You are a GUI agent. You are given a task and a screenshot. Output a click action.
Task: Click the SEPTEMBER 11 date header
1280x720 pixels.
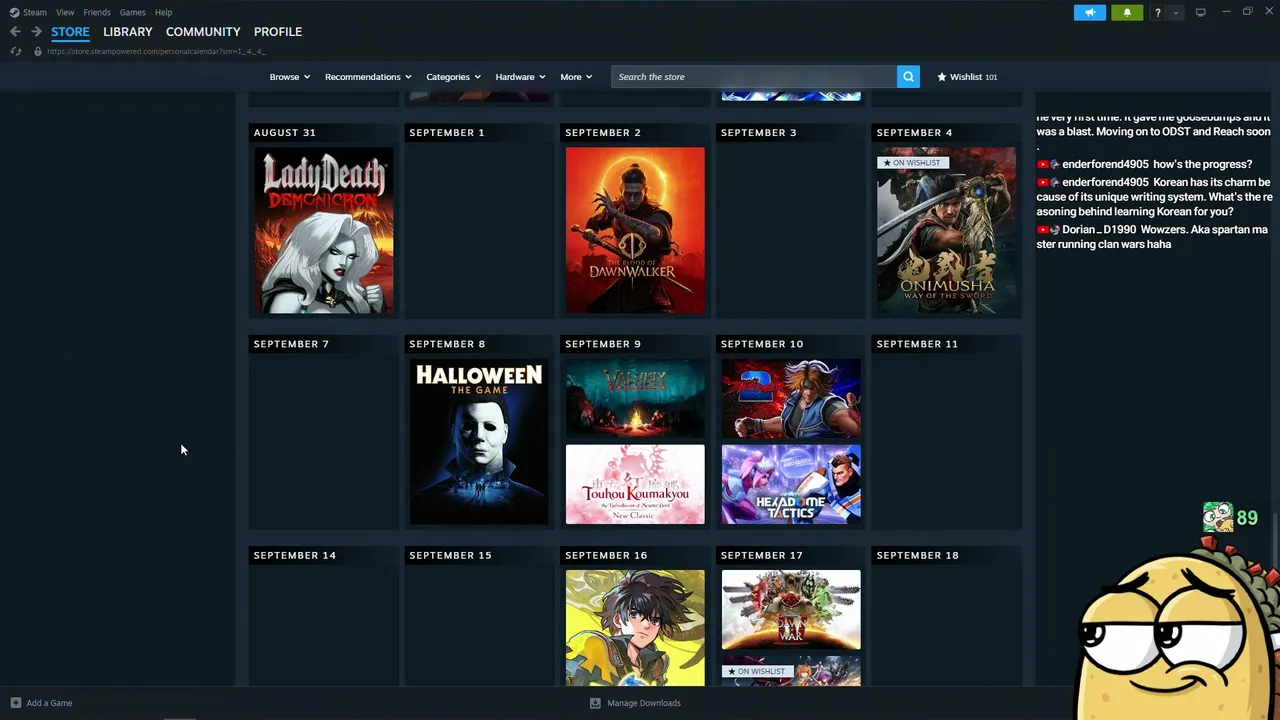pos(917,344)
